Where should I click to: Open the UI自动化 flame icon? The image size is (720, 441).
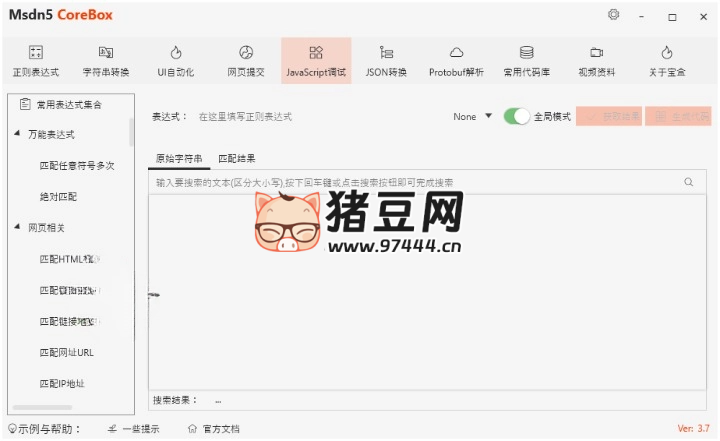coord(176,52)
